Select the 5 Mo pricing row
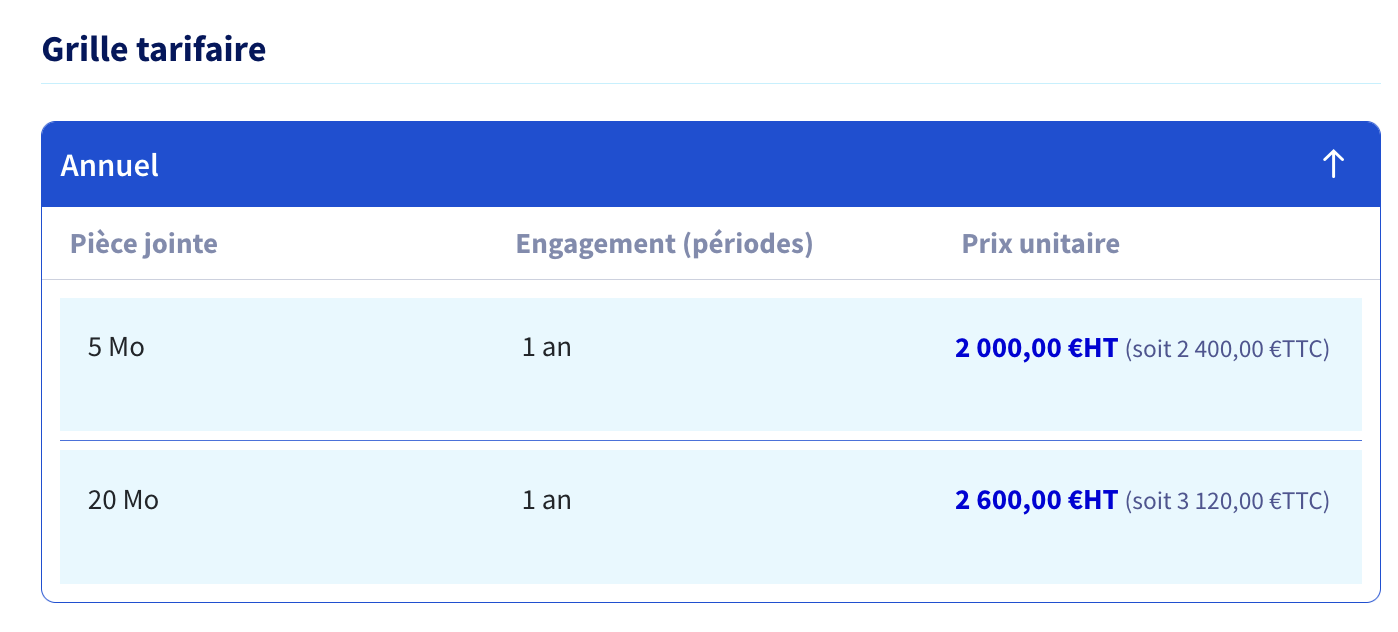 711,364
